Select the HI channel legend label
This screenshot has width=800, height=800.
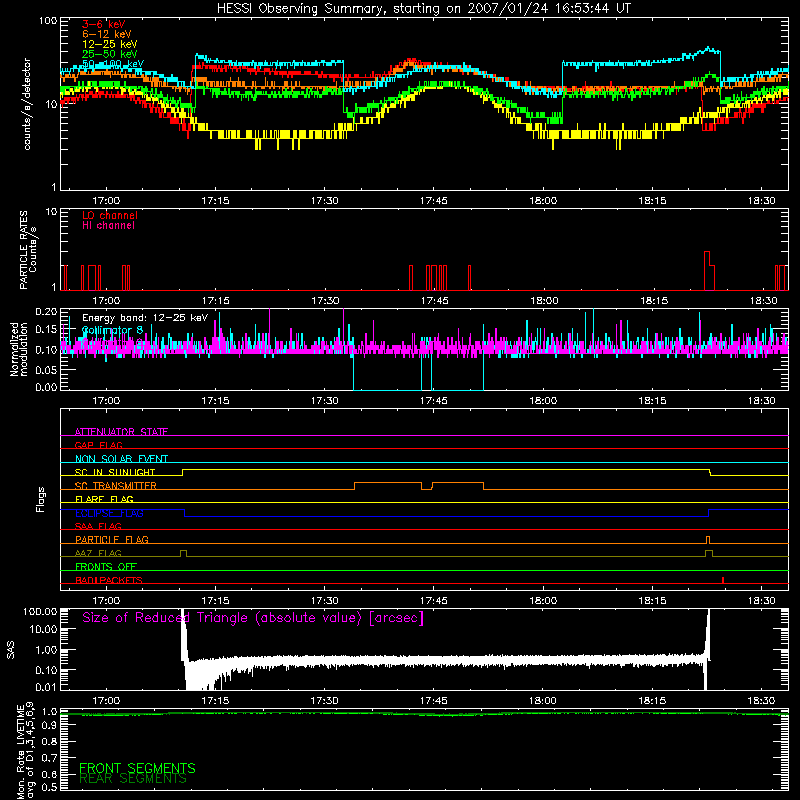coord(108,226)
